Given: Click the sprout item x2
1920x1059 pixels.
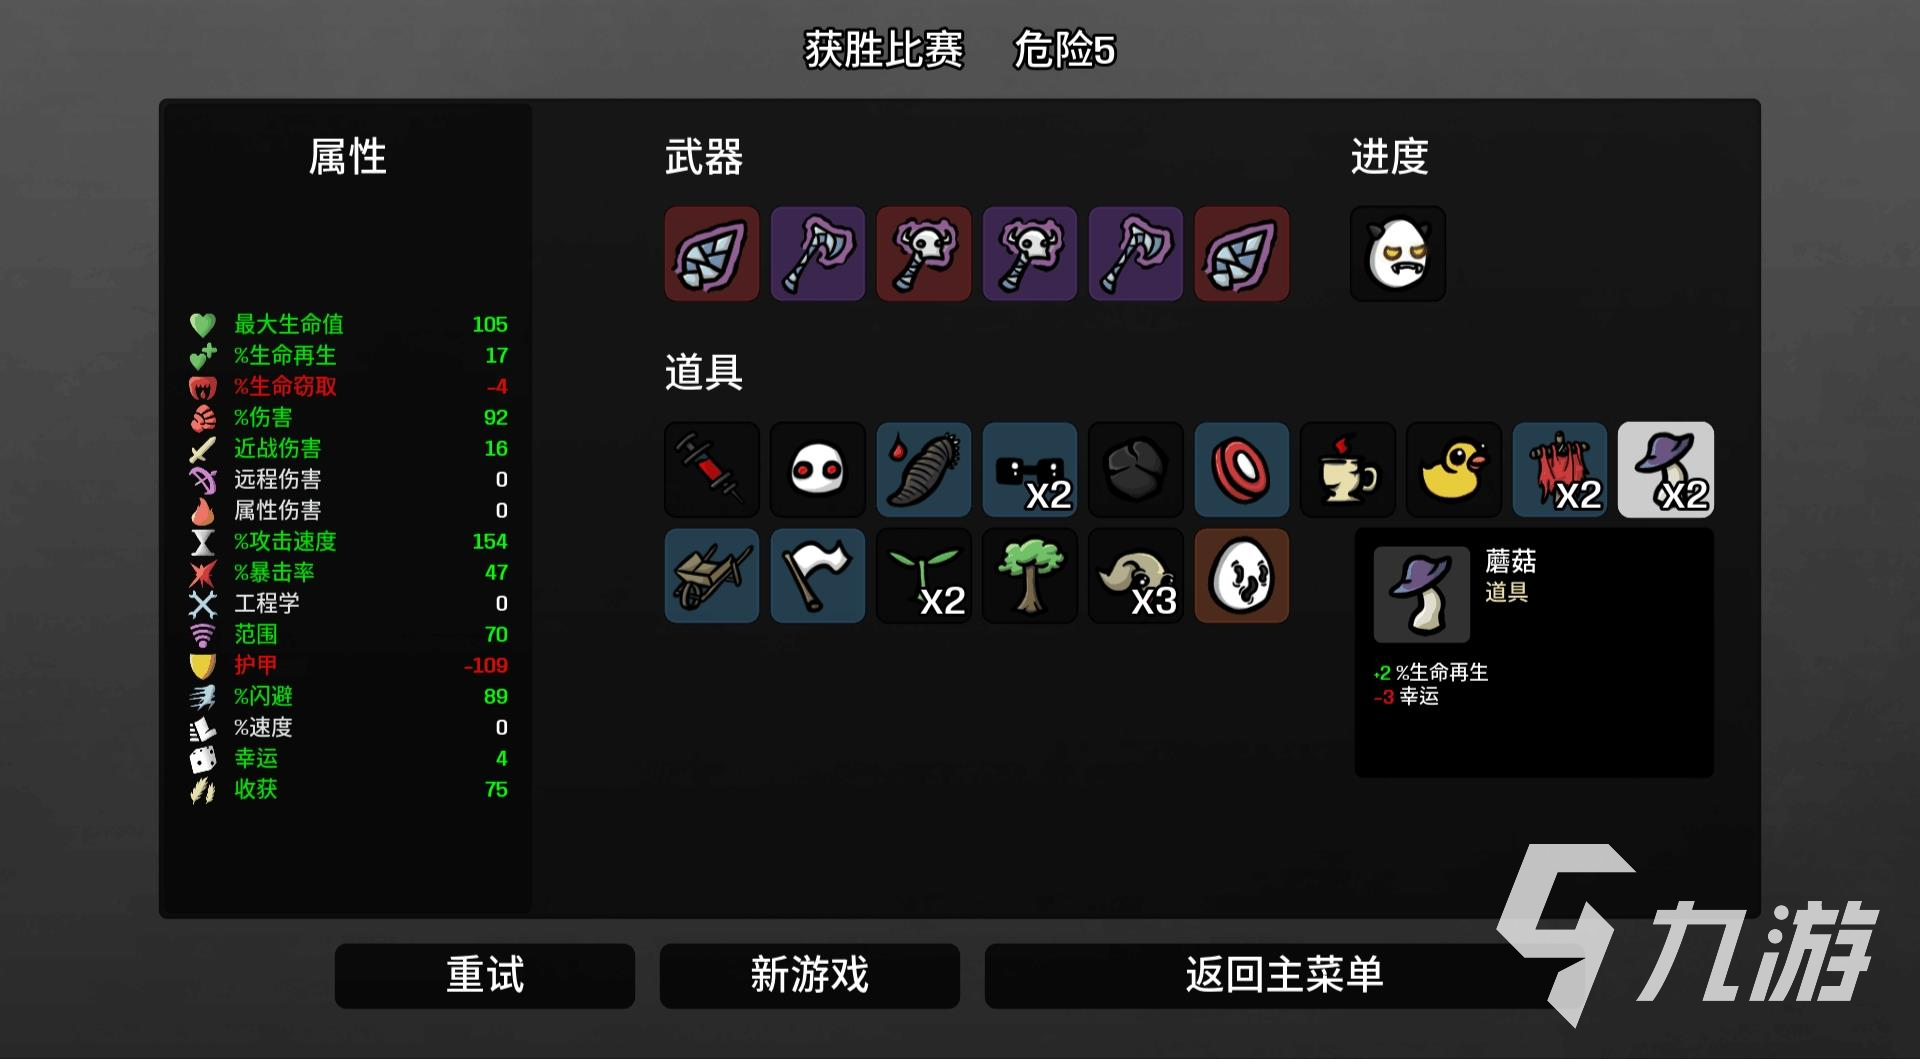Looking at the screenshot, I should [x=924, y=576].
